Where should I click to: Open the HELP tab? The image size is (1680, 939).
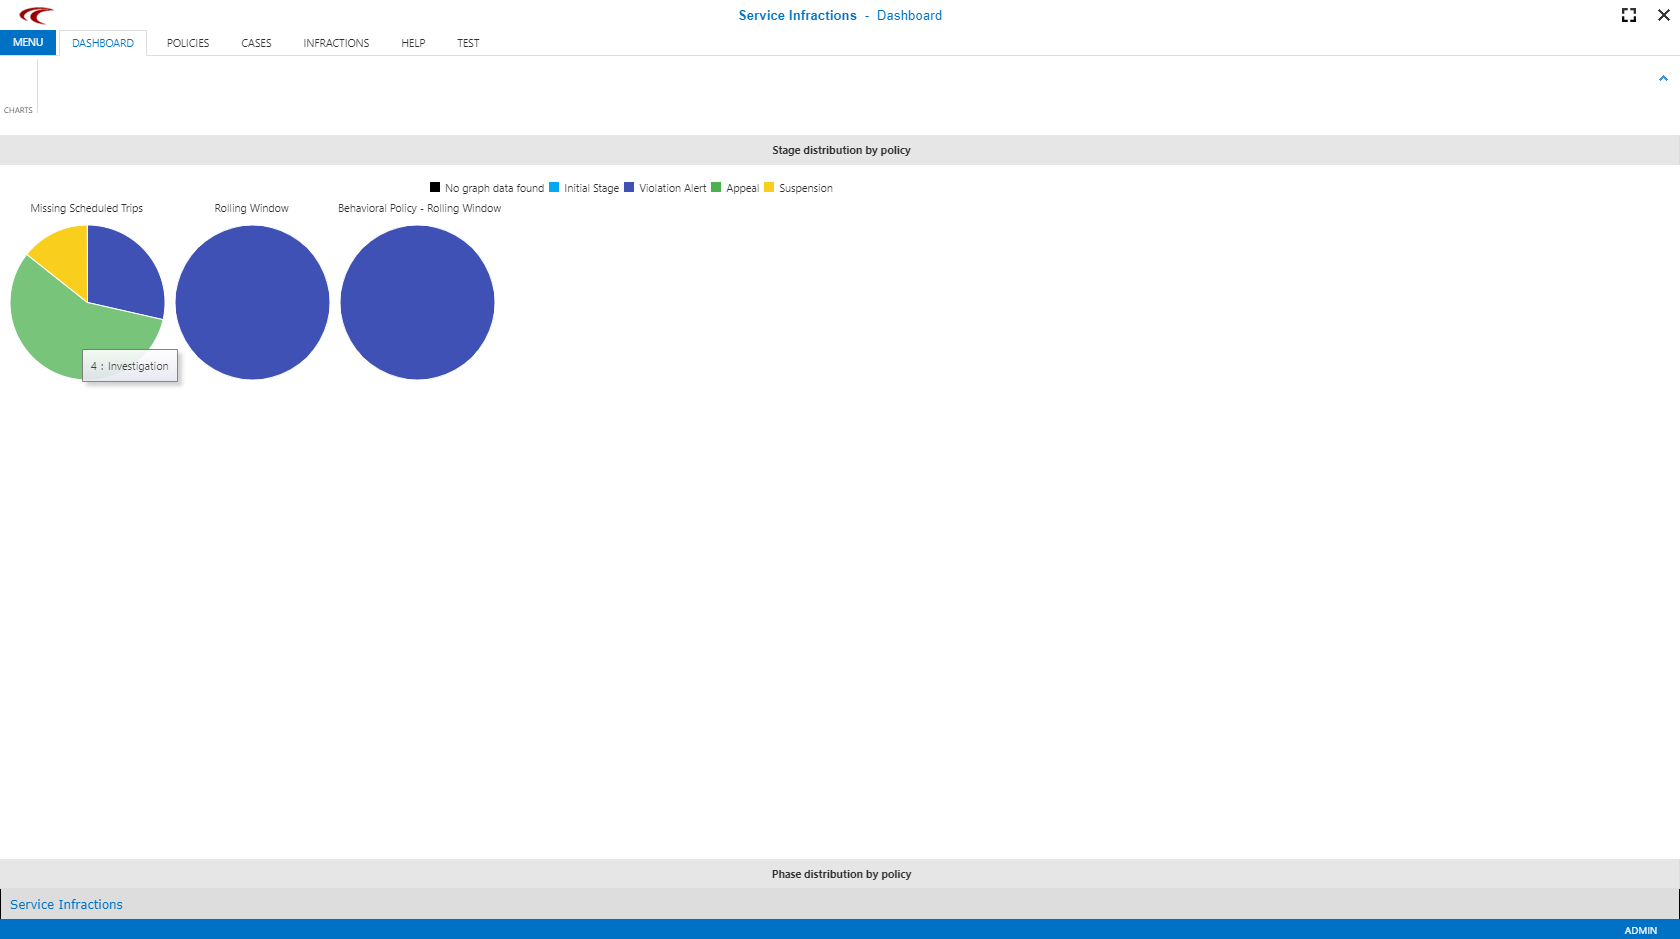pos(412,43)
